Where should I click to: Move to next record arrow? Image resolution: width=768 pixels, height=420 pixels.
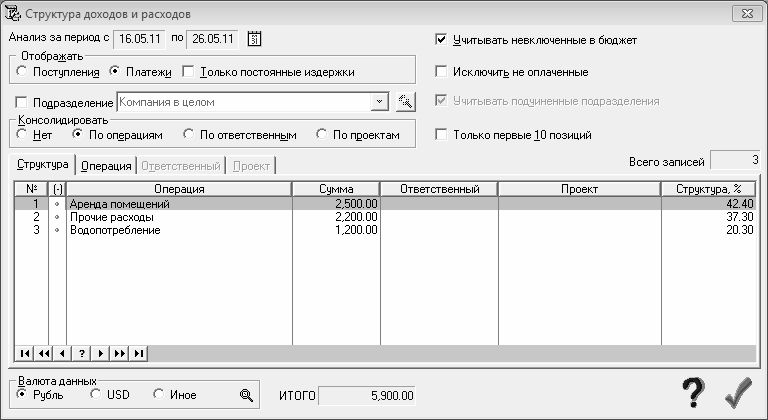[x=101, y=353]
